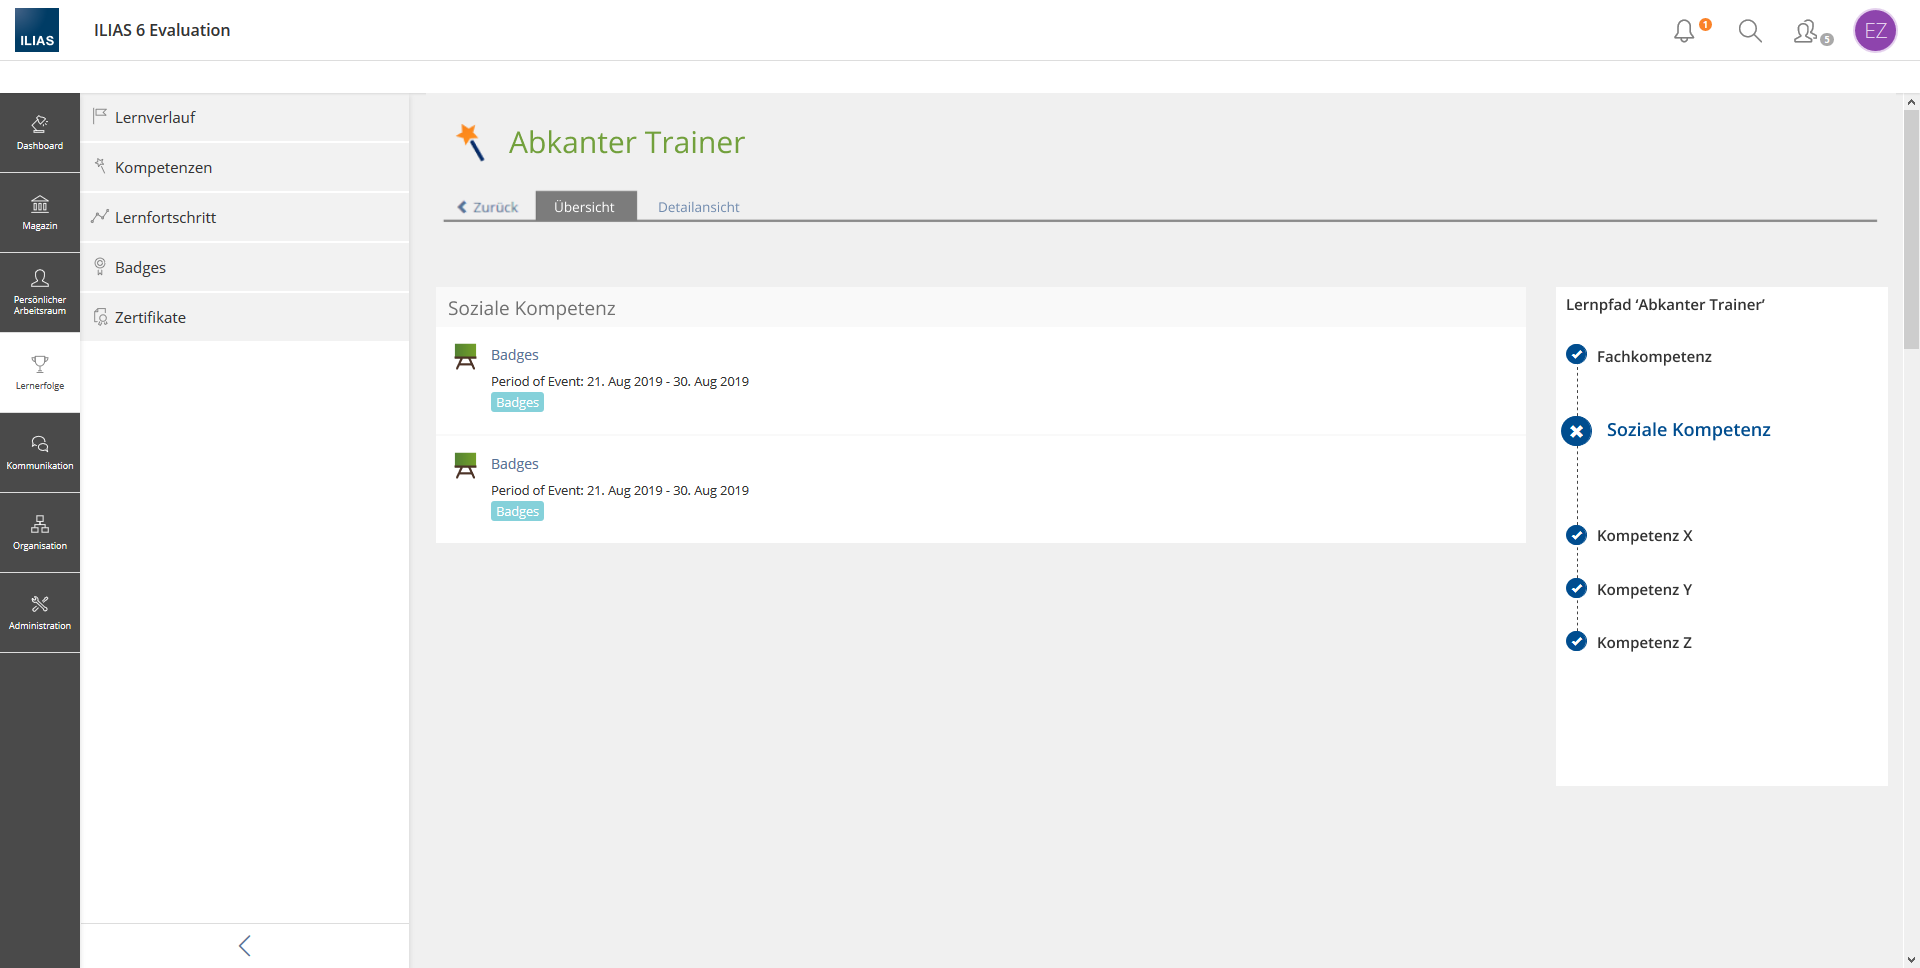Click the Badges tag under the first session

[517, 402]
